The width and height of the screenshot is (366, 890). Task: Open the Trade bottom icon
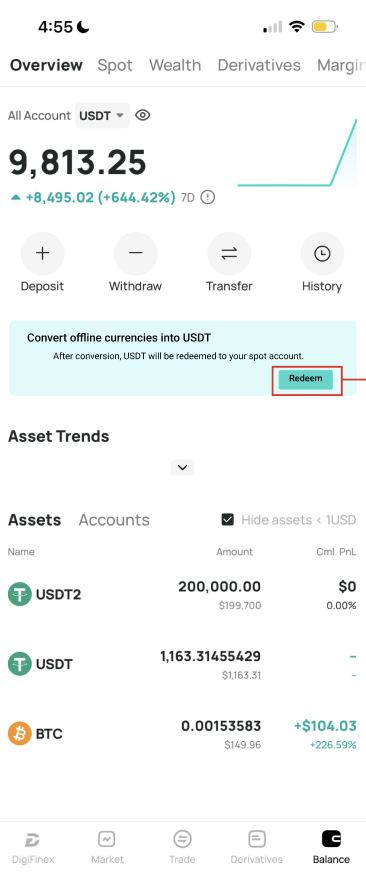182,839
